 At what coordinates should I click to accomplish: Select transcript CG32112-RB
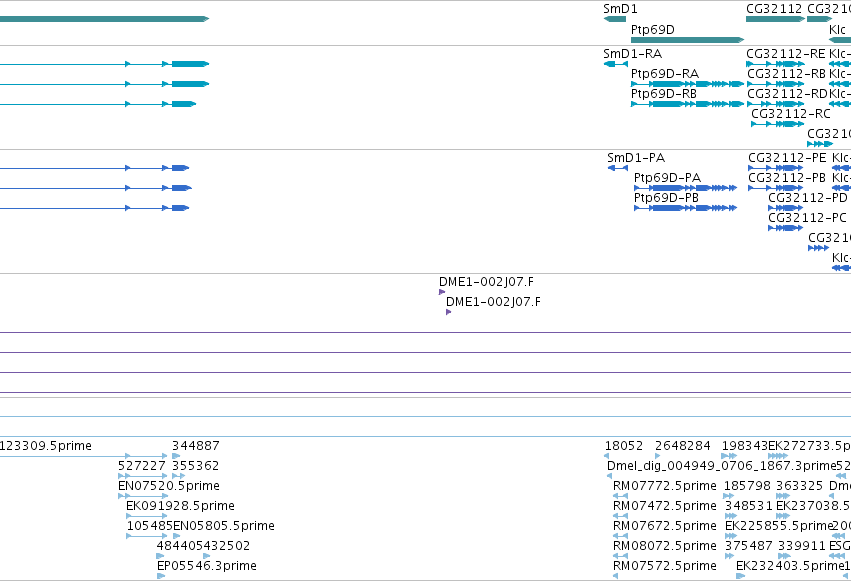pyautogui.click(x=786, y=74)
